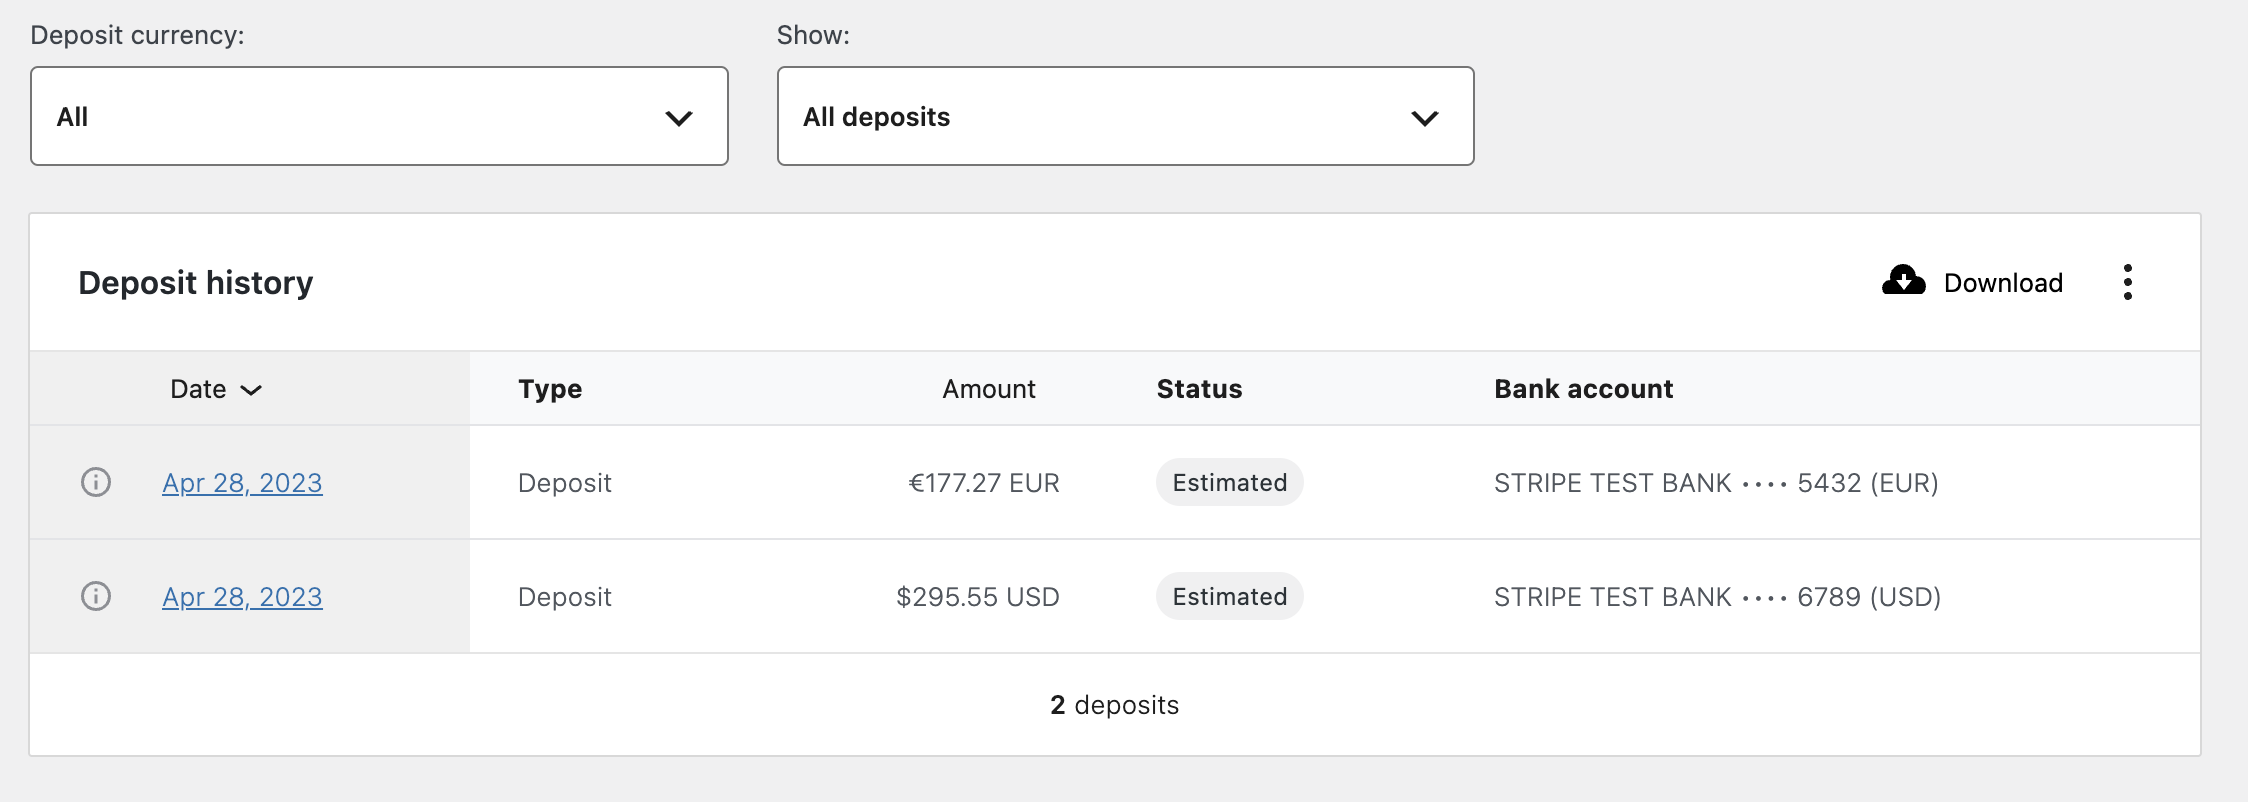Click chevron in All deposits dropdown
The height and width of the screenshot is (802, 2248).
(x=1425, y=118)
